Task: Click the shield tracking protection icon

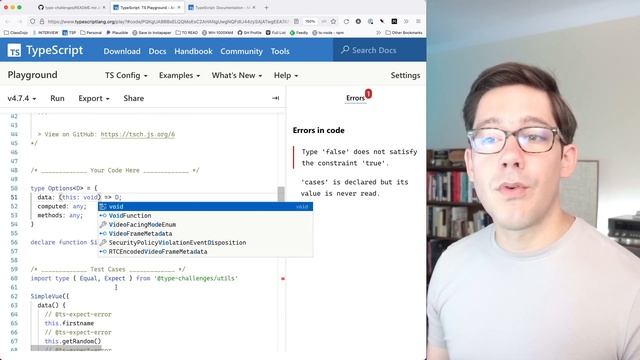Action: (32, 21)
